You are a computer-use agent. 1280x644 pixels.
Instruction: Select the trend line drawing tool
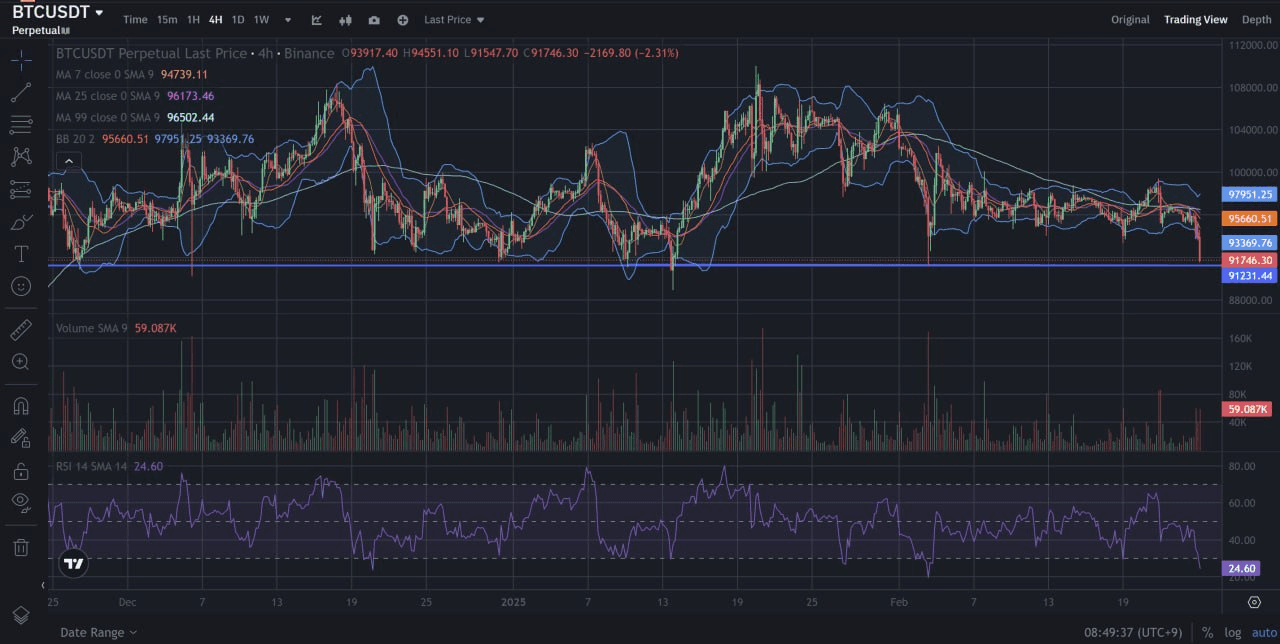pyautogui.click(x=21, y=93)
